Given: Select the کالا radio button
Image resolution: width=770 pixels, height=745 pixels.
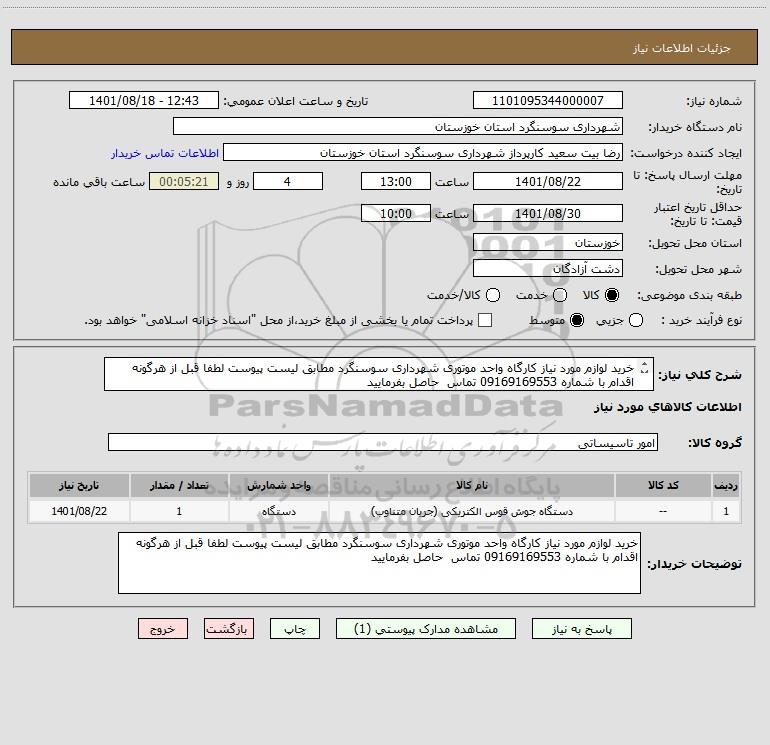Looking at the screenshot, I should click(x=612, y=295).
